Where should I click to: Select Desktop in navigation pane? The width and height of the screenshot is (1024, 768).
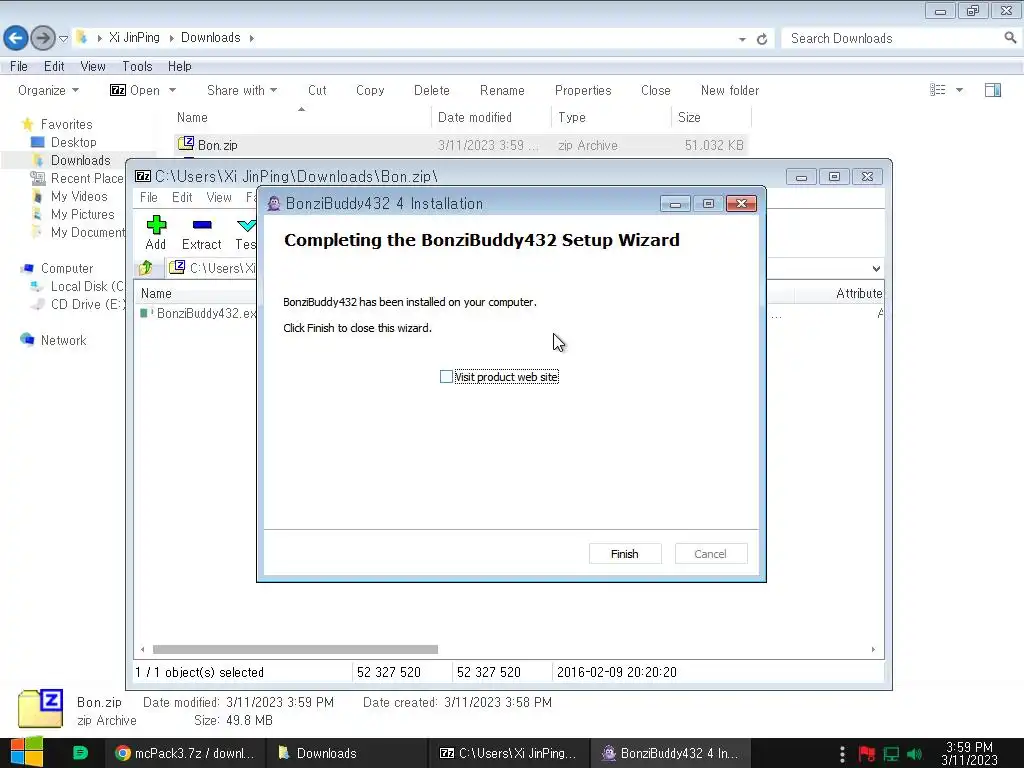pyautogui.click(x=73, y=142)
